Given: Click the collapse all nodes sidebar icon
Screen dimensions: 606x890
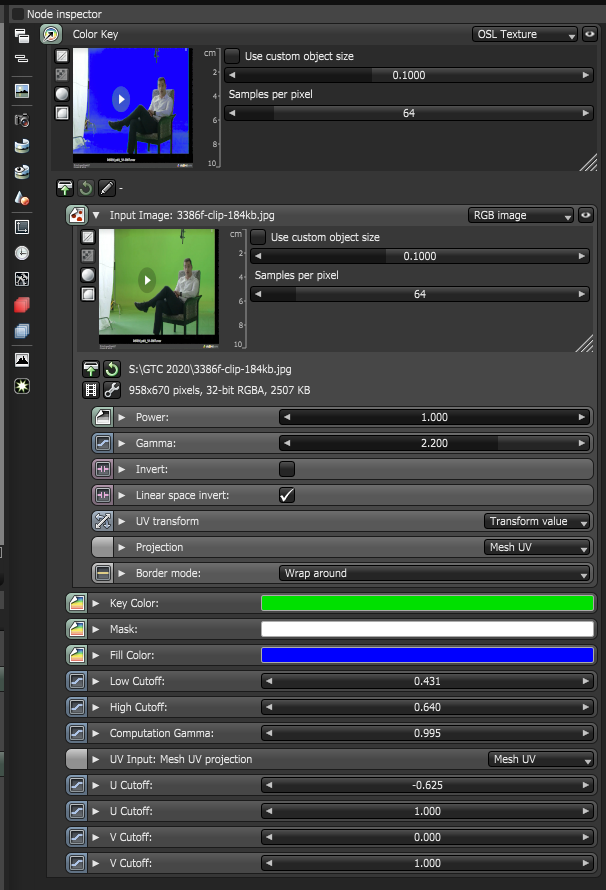Looking at the screenshot, I should pyautogui.click(x=22, y=58).
